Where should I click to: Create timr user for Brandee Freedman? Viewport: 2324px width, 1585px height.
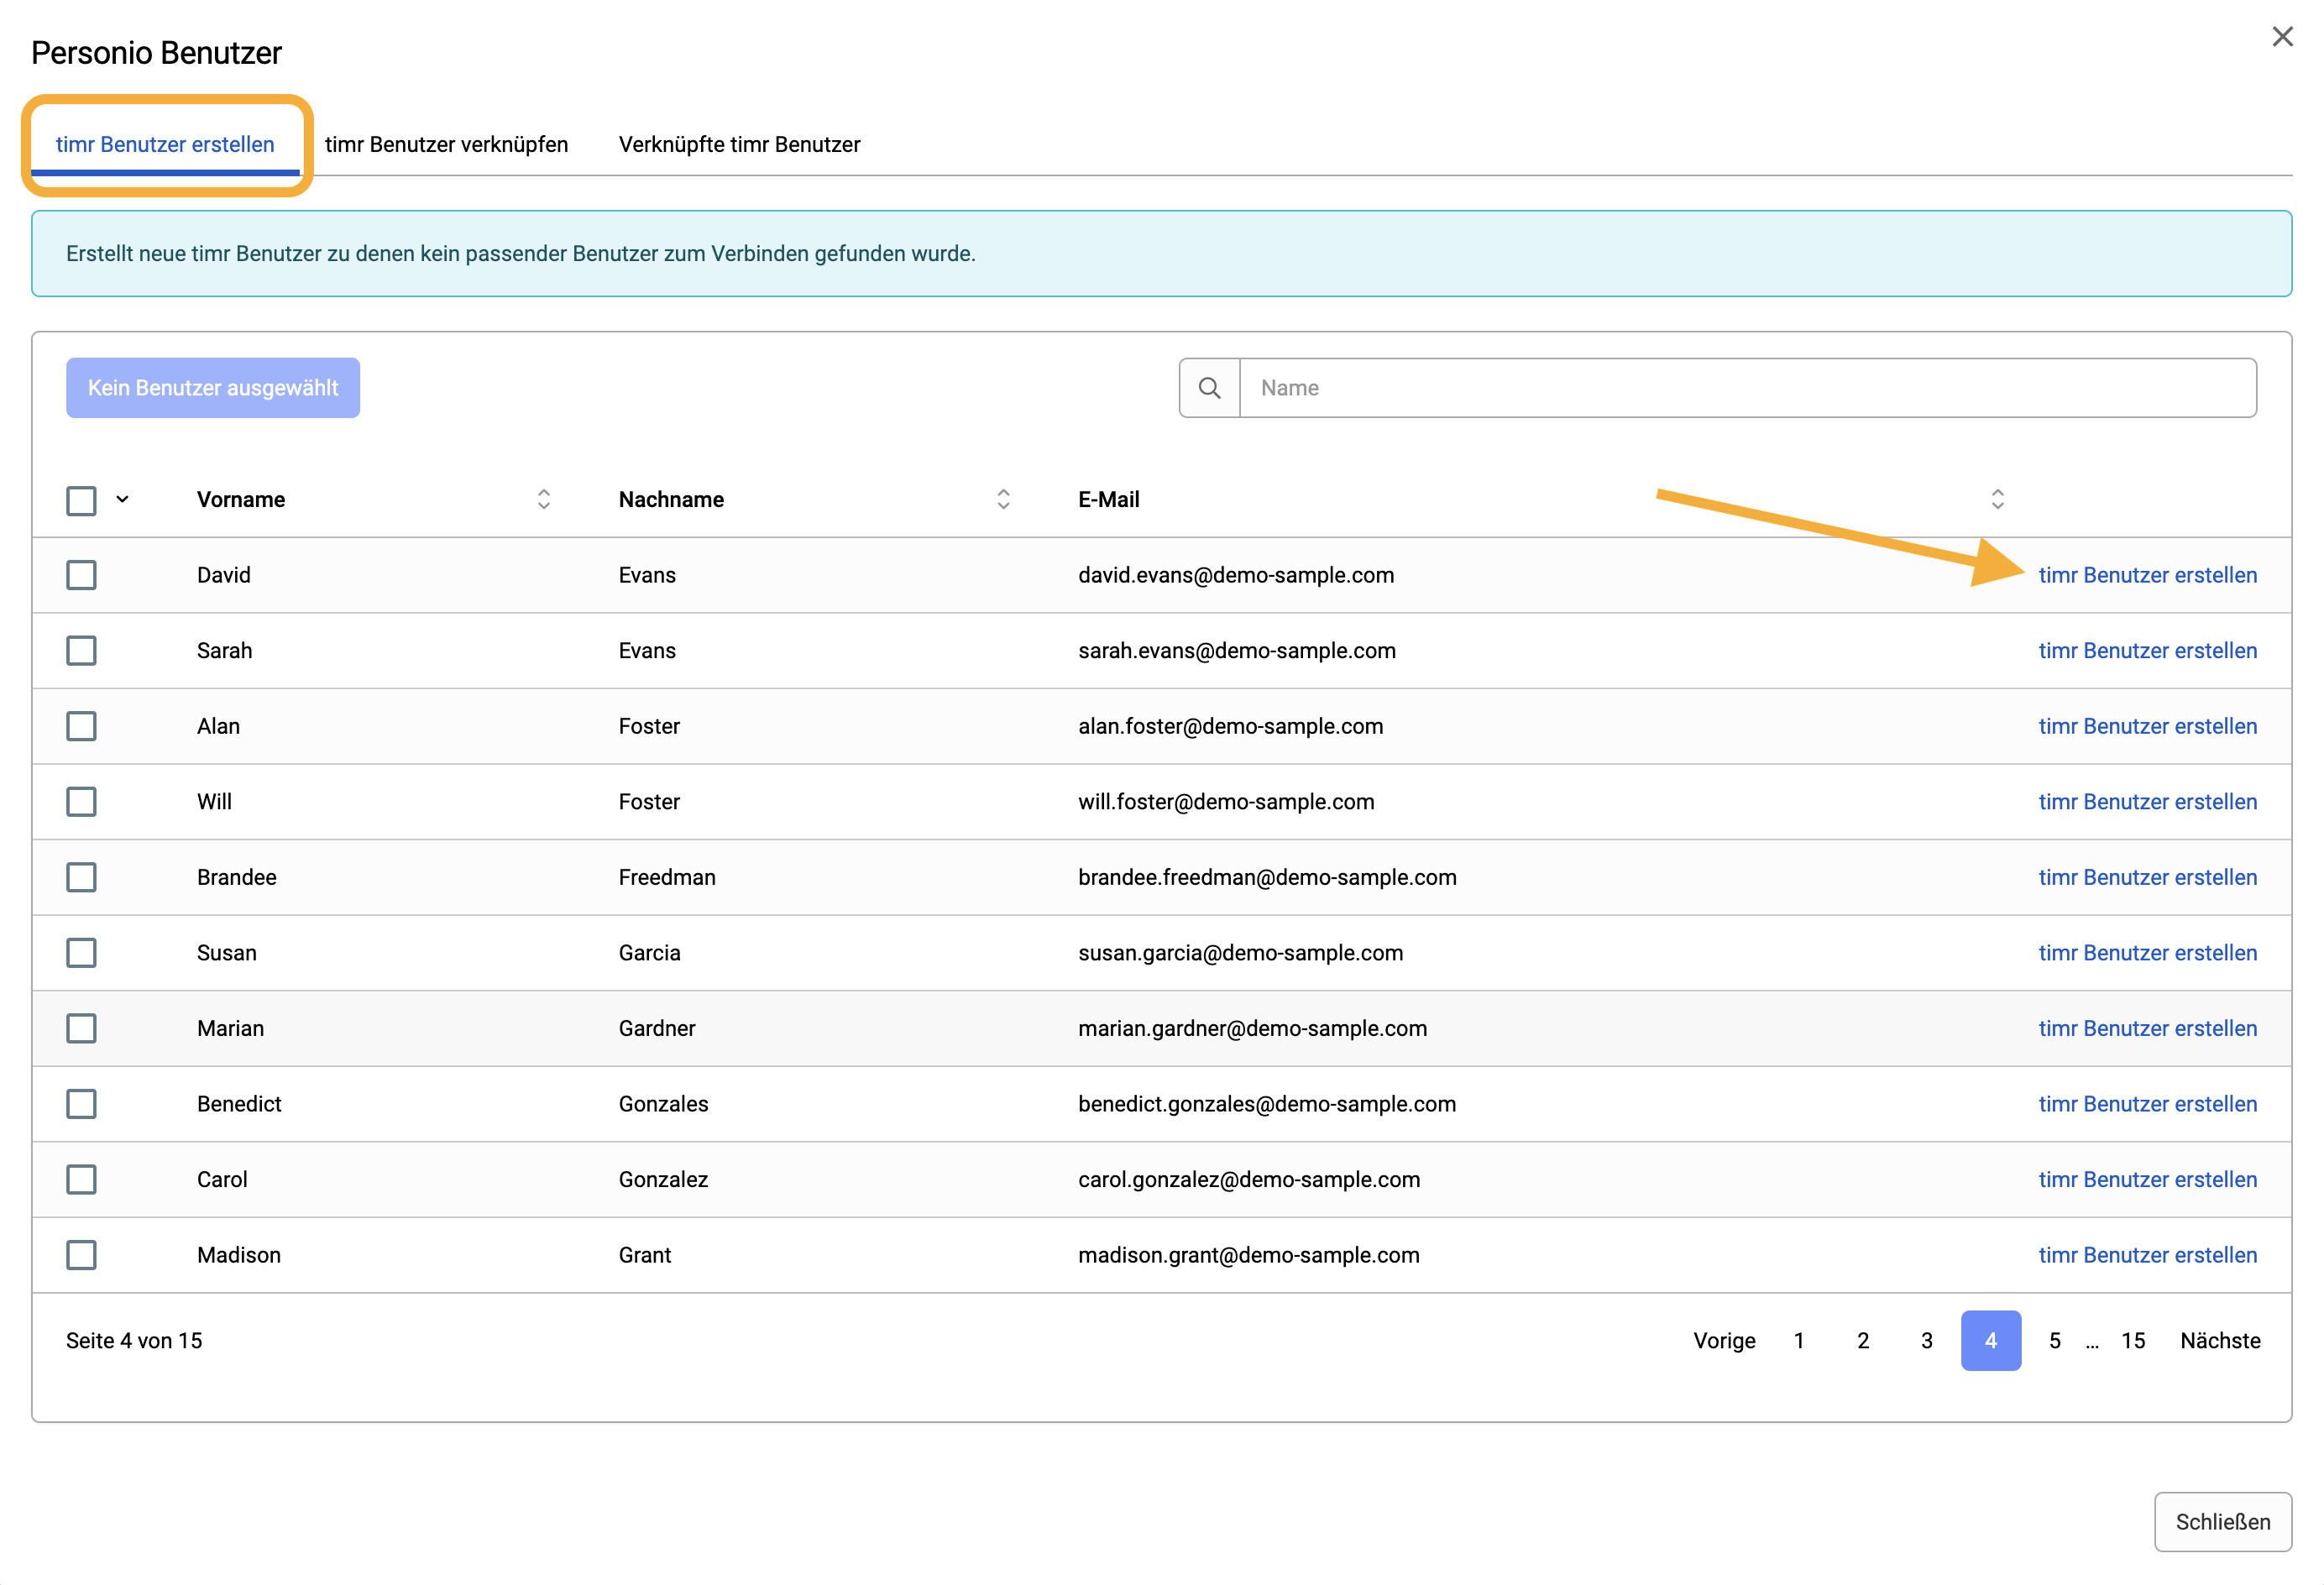coord(2147,877)
